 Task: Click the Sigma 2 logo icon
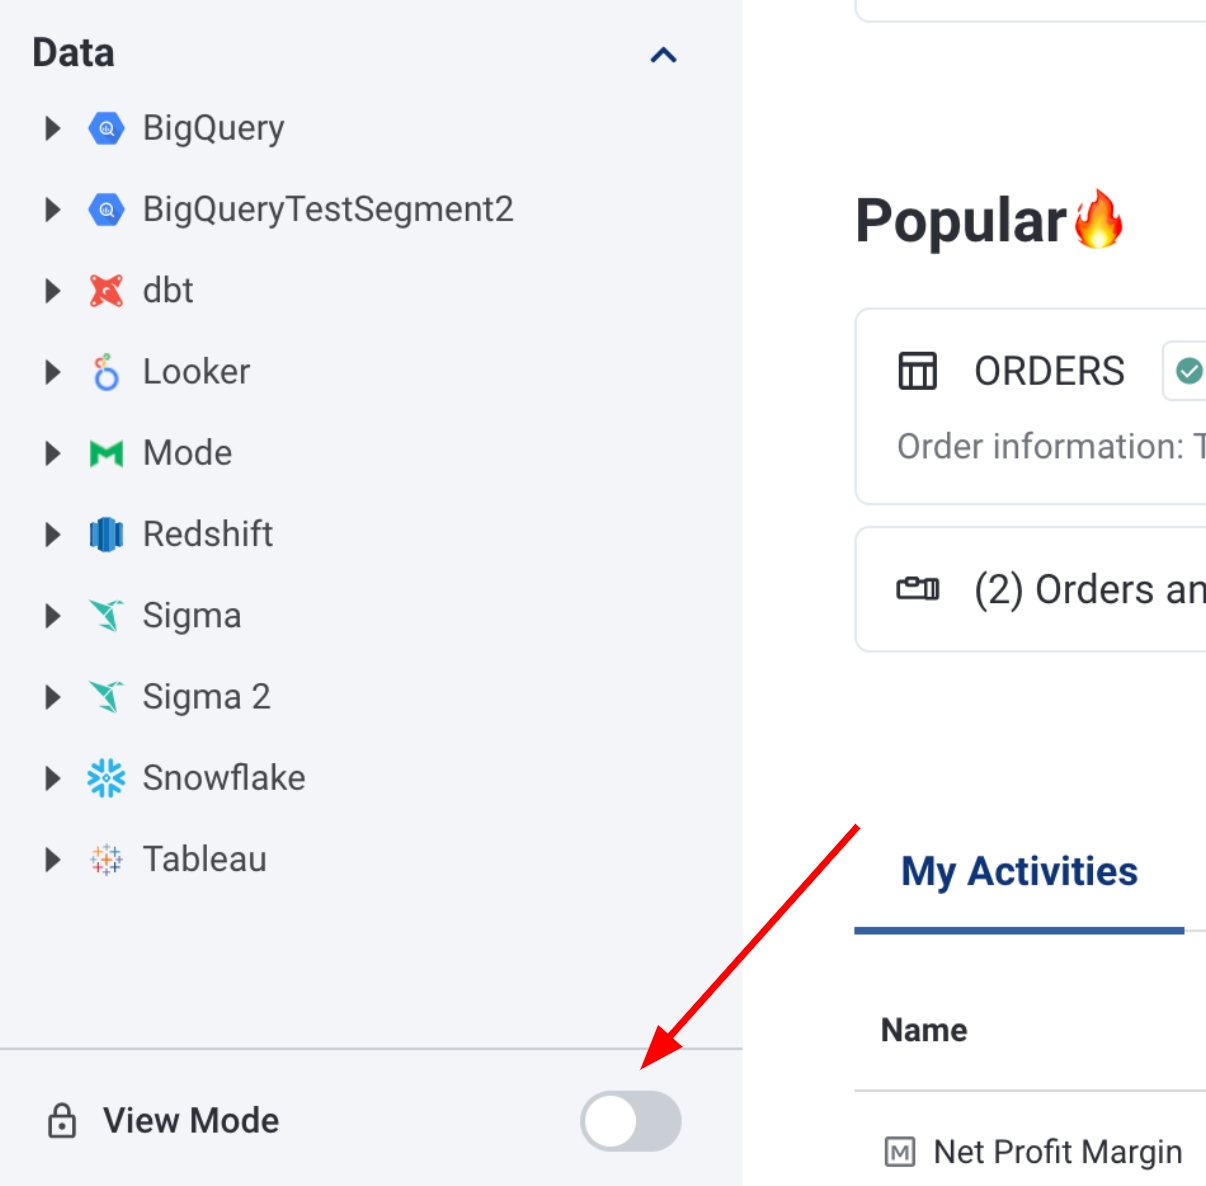[x=106, y=697]
